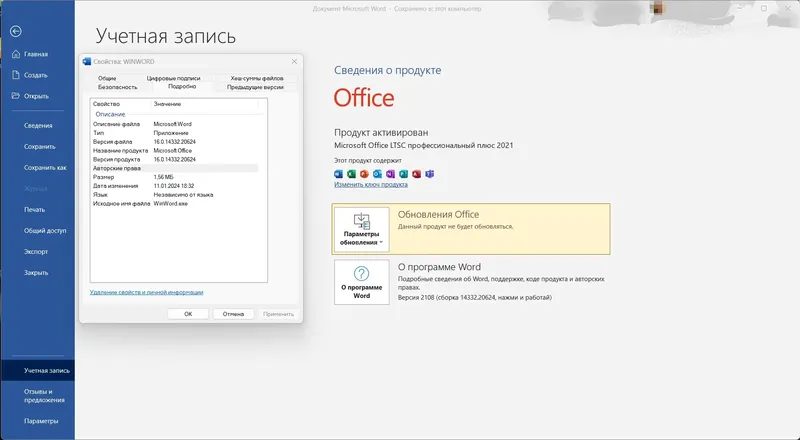Select the Версия файла property row
The image size is (800, 440).
[x=174, y=142]
